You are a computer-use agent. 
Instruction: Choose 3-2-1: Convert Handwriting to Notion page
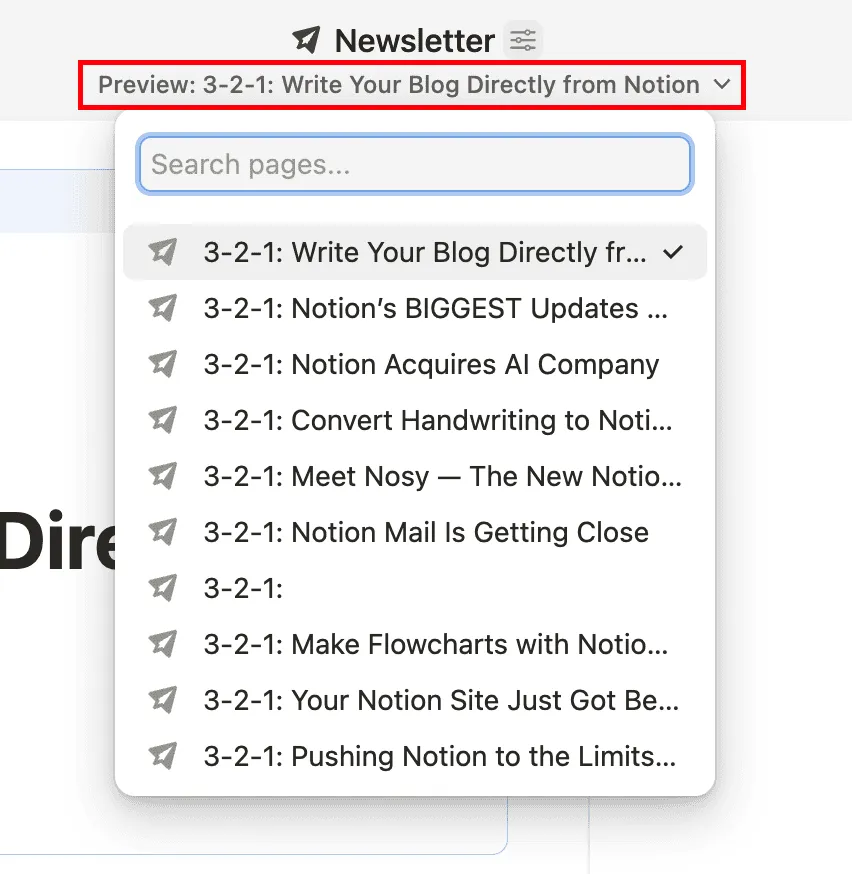point(437,421)
